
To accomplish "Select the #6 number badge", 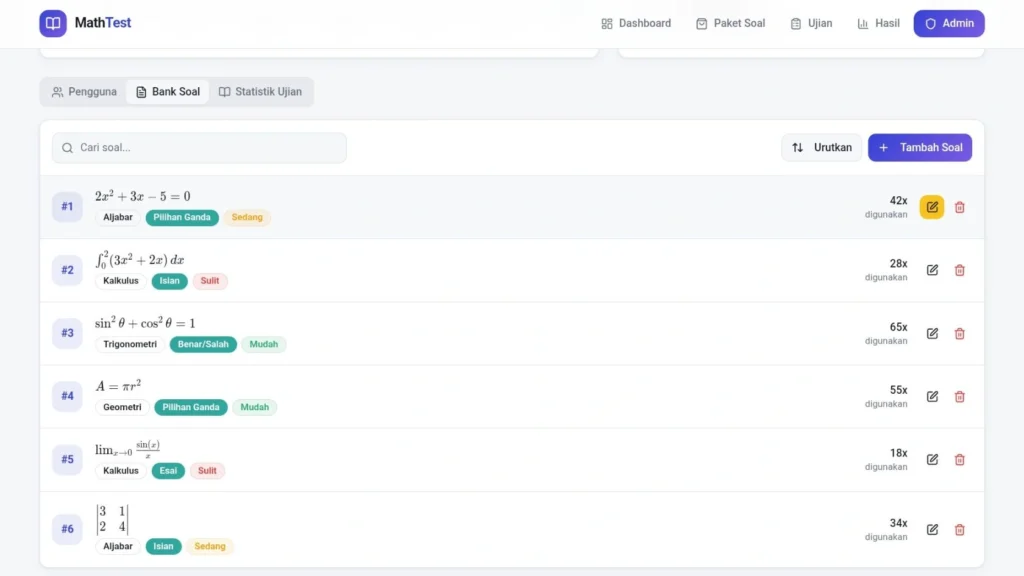I will pos(67,529).
